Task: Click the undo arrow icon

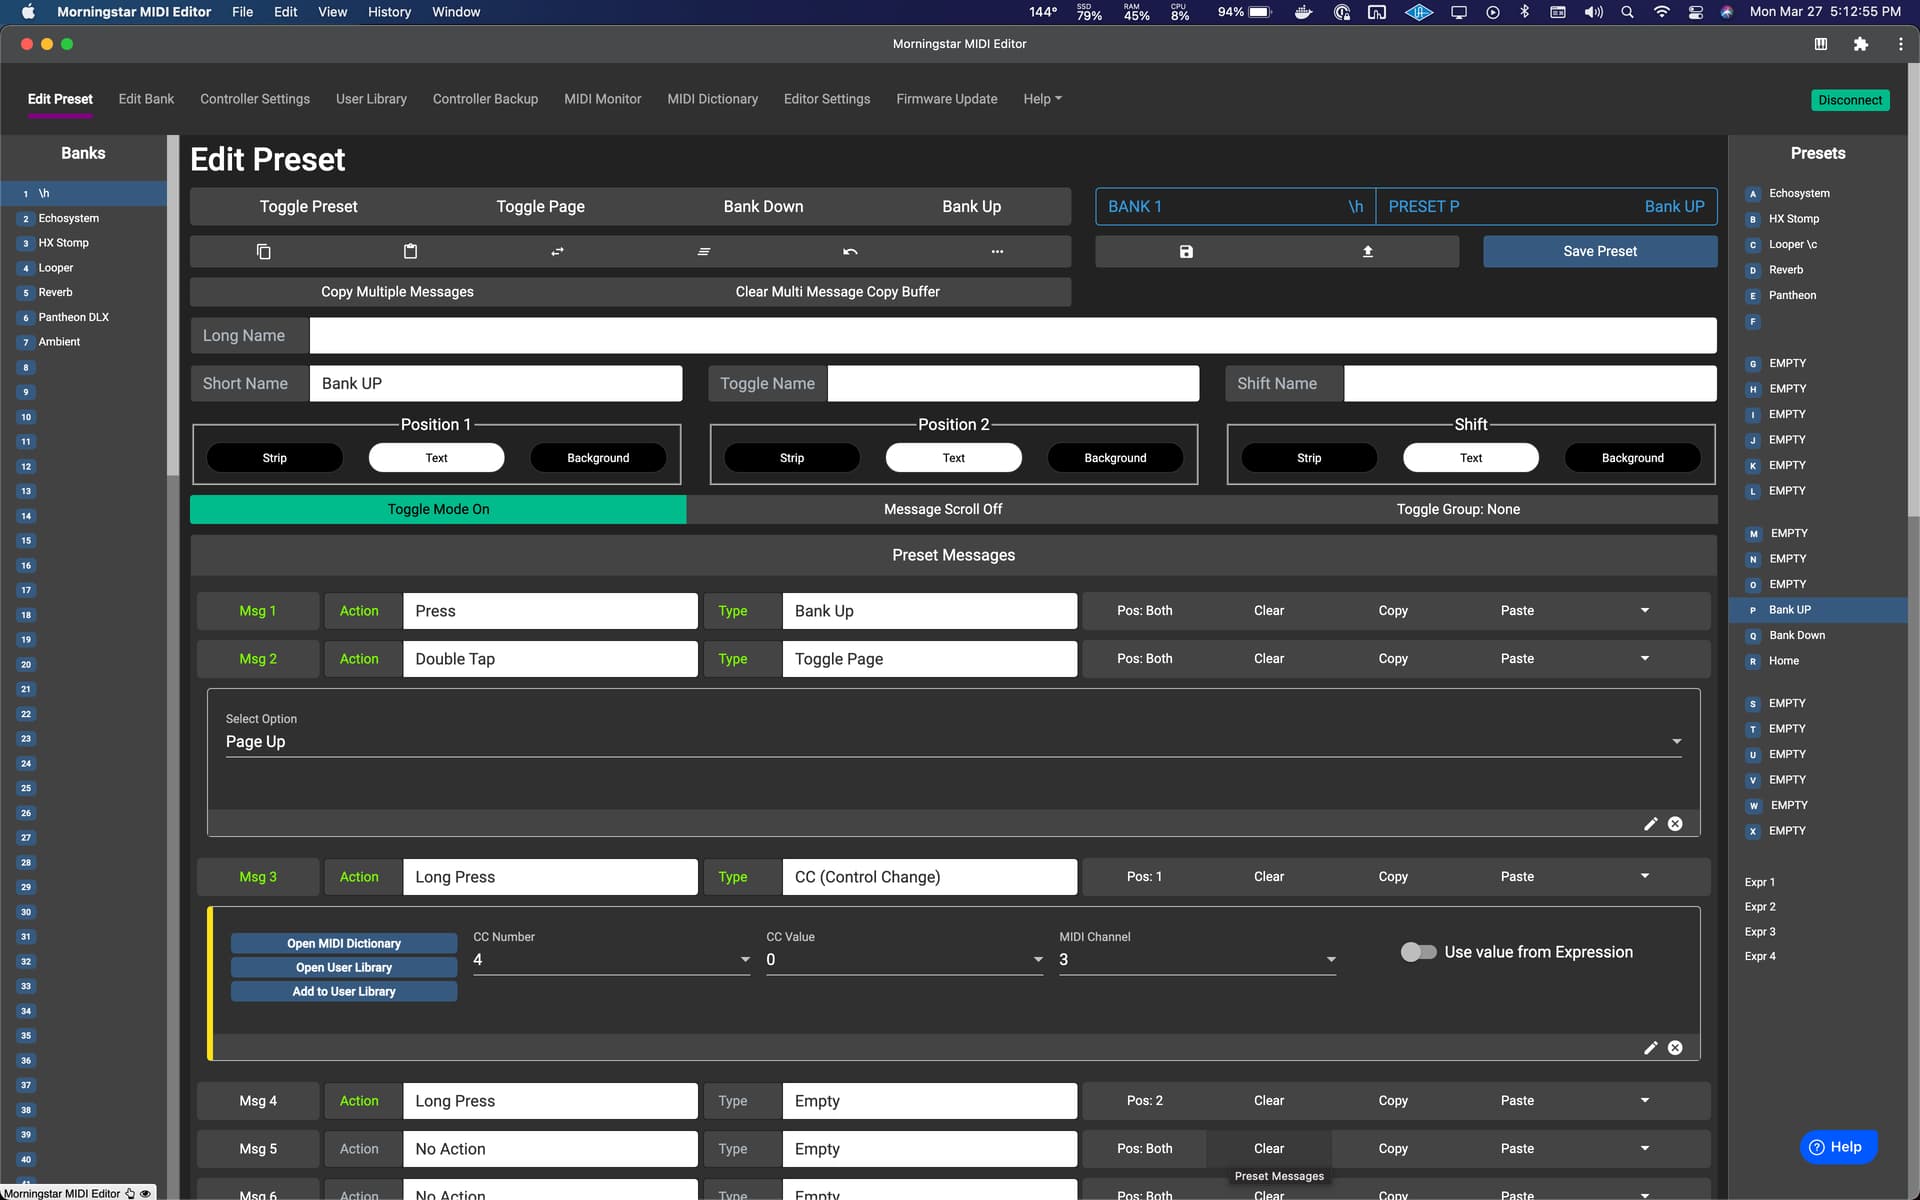Action: [x=850, y=252]
